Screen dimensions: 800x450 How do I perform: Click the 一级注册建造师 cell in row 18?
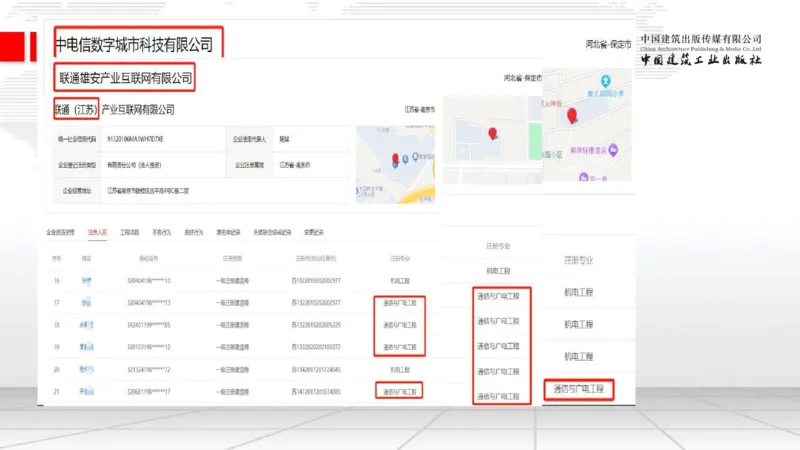[232, 324]
